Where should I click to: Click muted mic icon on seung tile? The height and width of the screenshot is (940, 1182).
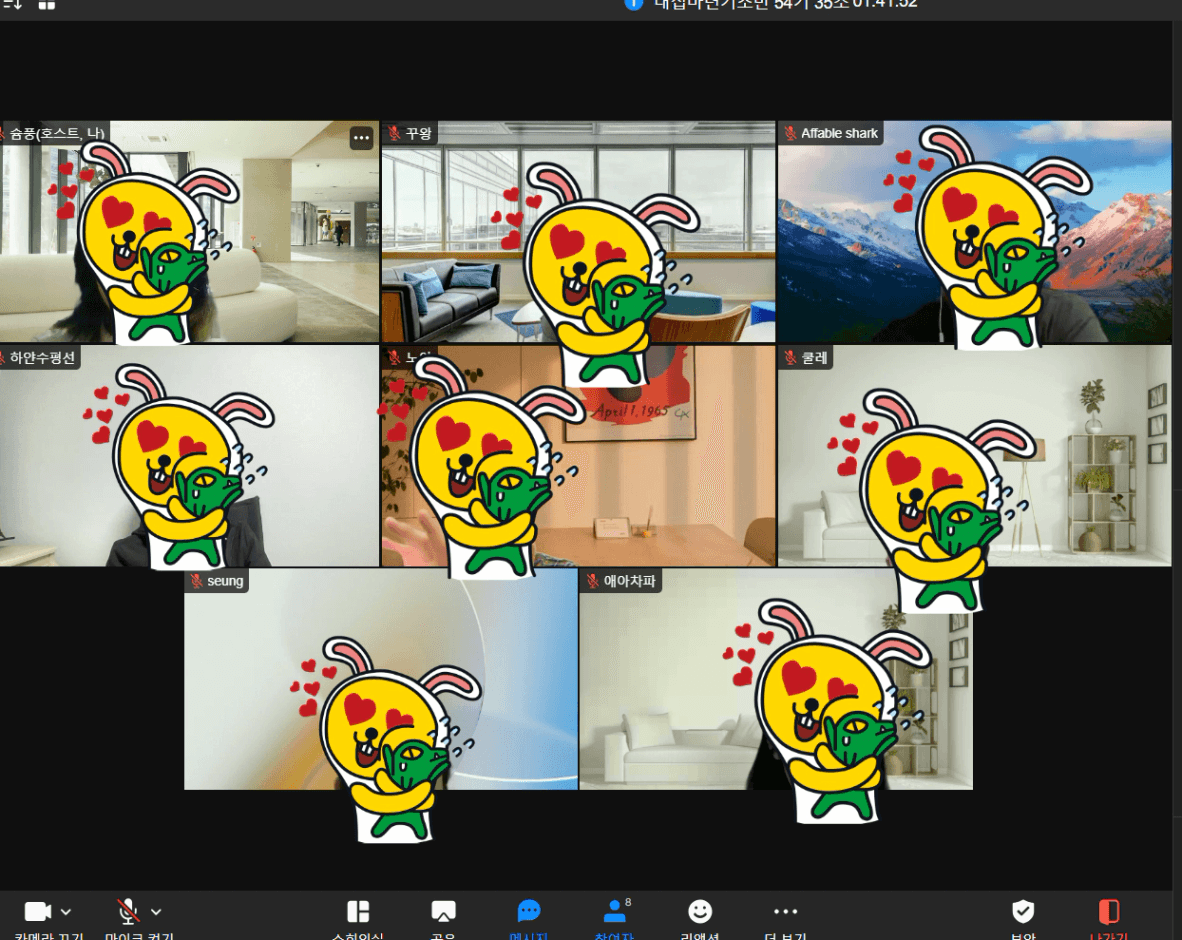pos(197,581)
